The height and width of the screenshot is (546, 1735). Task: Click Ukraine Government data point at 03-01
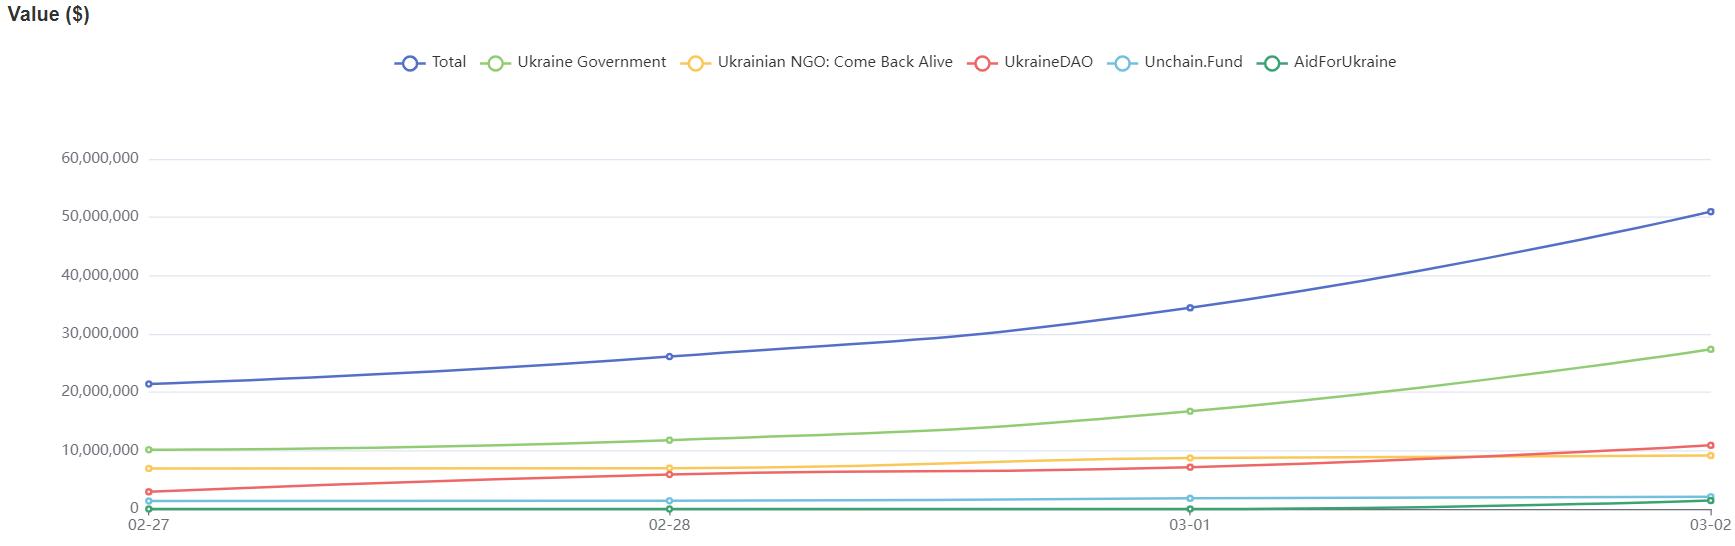pyautogui.click(x=1190, y=411)
